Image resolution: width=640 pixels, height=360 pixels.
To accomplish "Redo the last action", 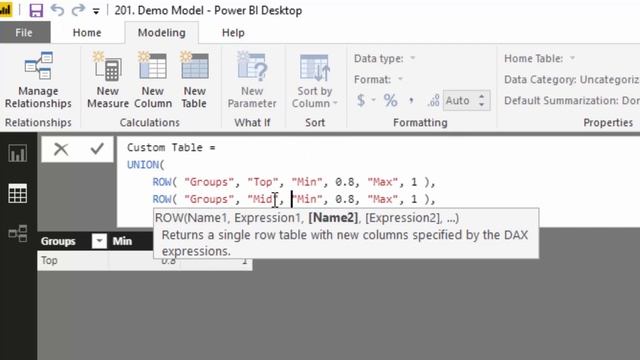I will 78,10.
